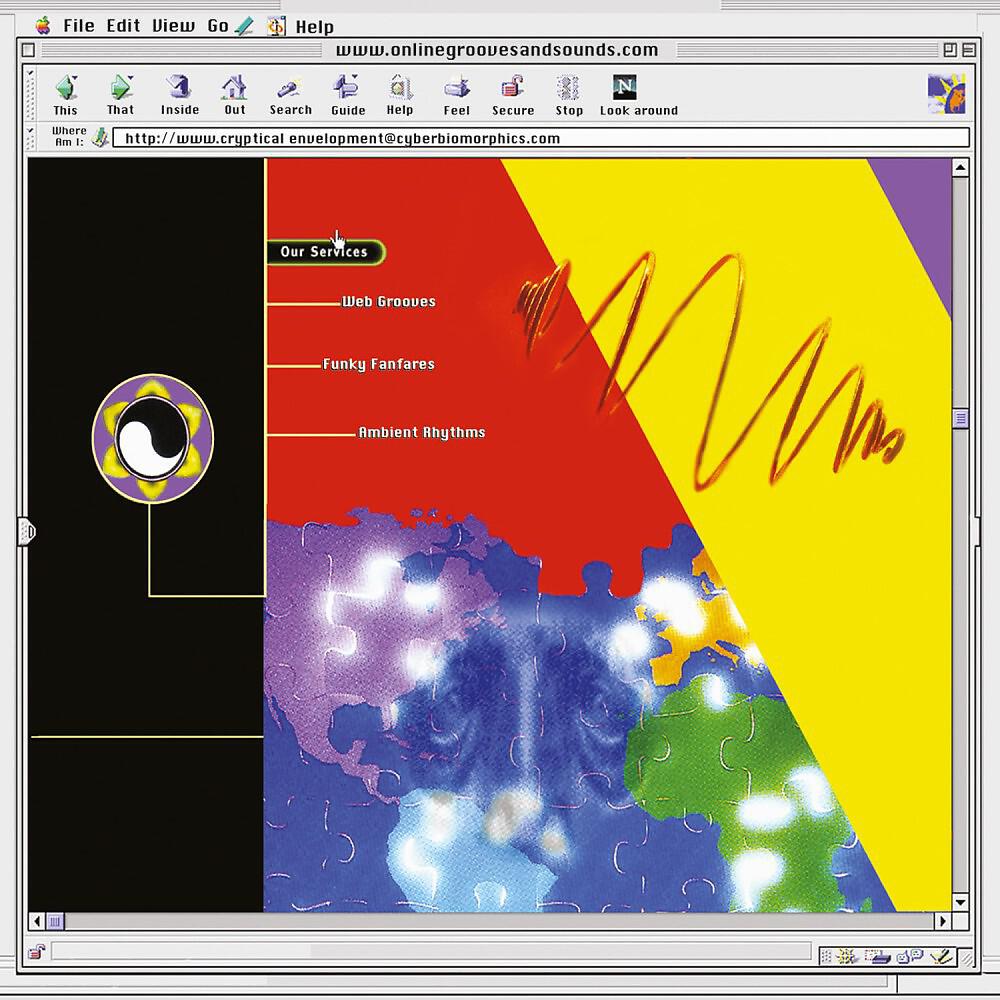The image size is (1000, 1000).
Task: Collapse the location toolbar via its grip
Action: click(31, 137)
